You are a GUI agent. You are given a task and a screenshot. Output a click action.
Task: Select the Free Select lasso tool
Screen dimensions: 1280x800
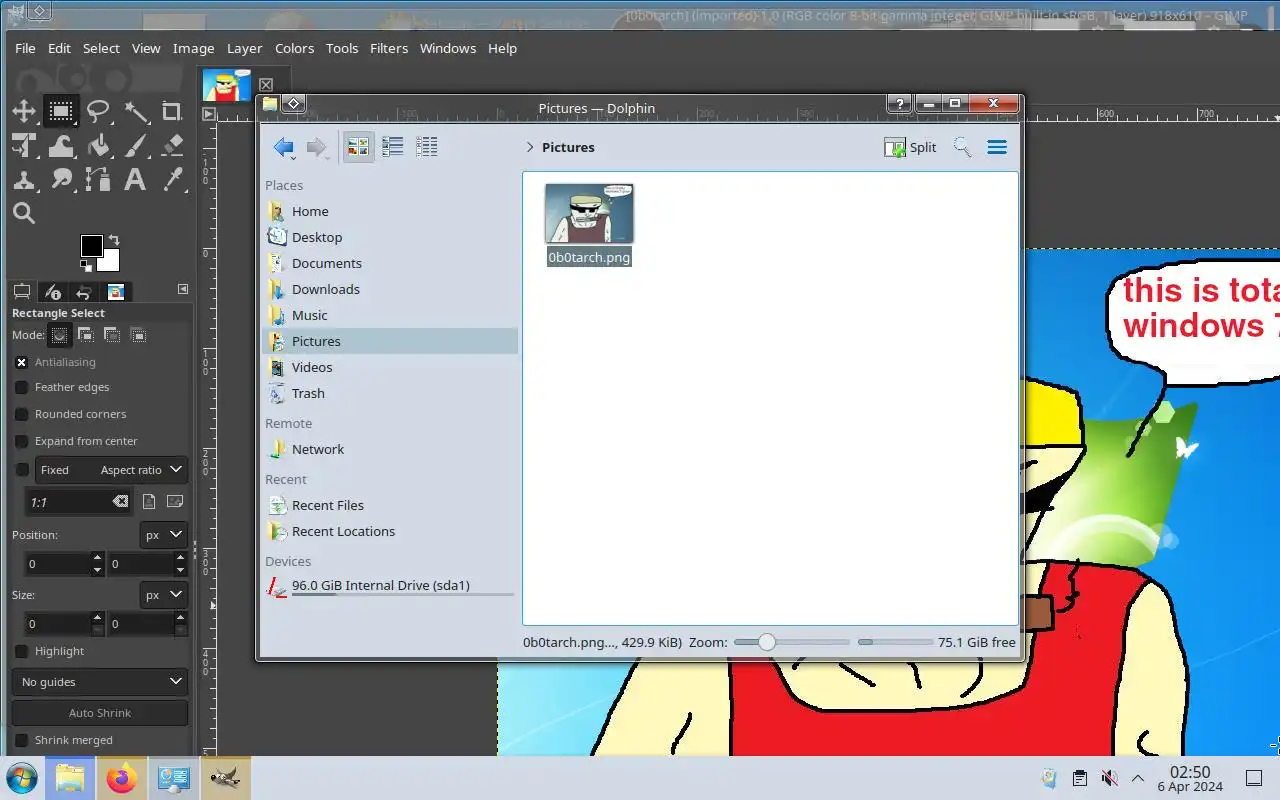tap(98, 111)
